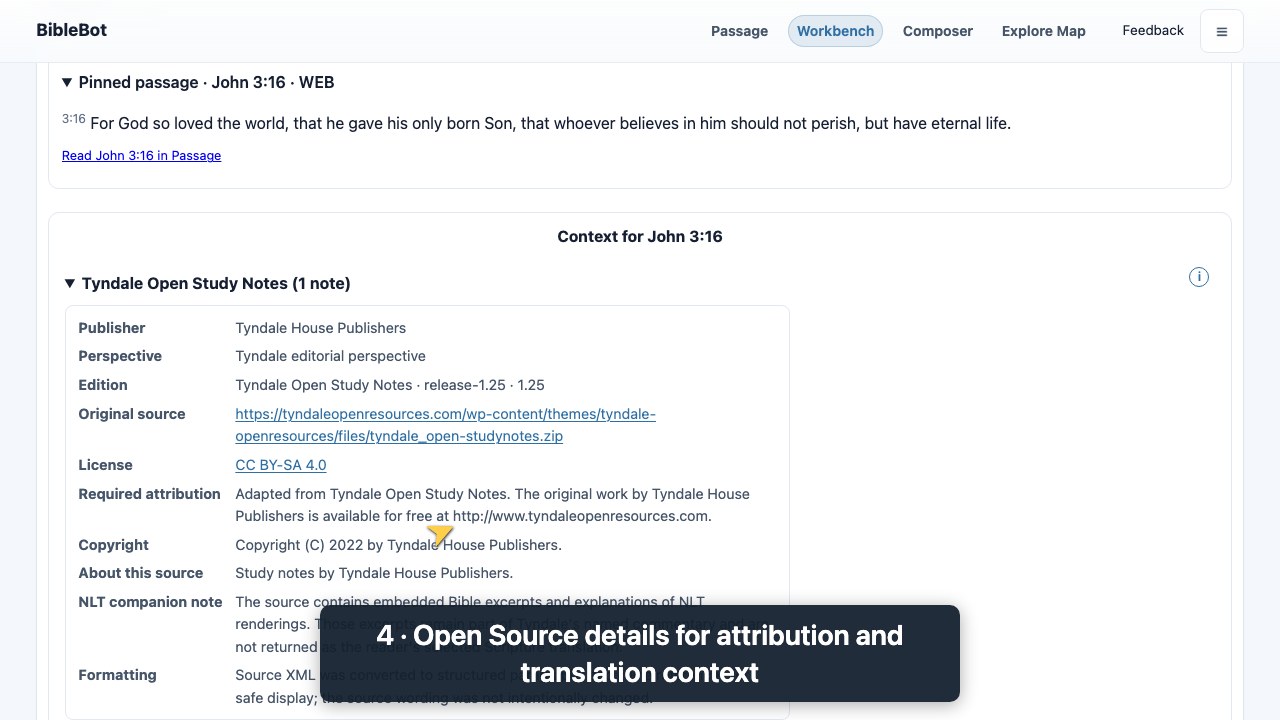Click the Adapted from Tyndale attribution text

coord(492,505)
